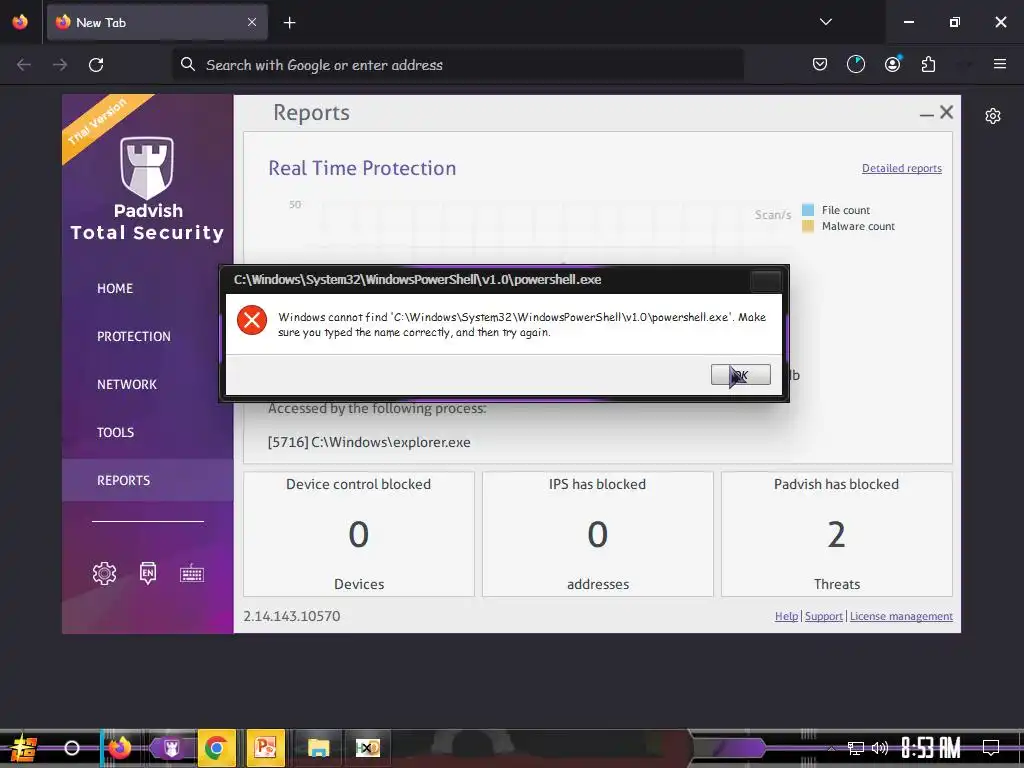1024x768 pixels.
Task: Open the volume control in tray
Action: 880,748
